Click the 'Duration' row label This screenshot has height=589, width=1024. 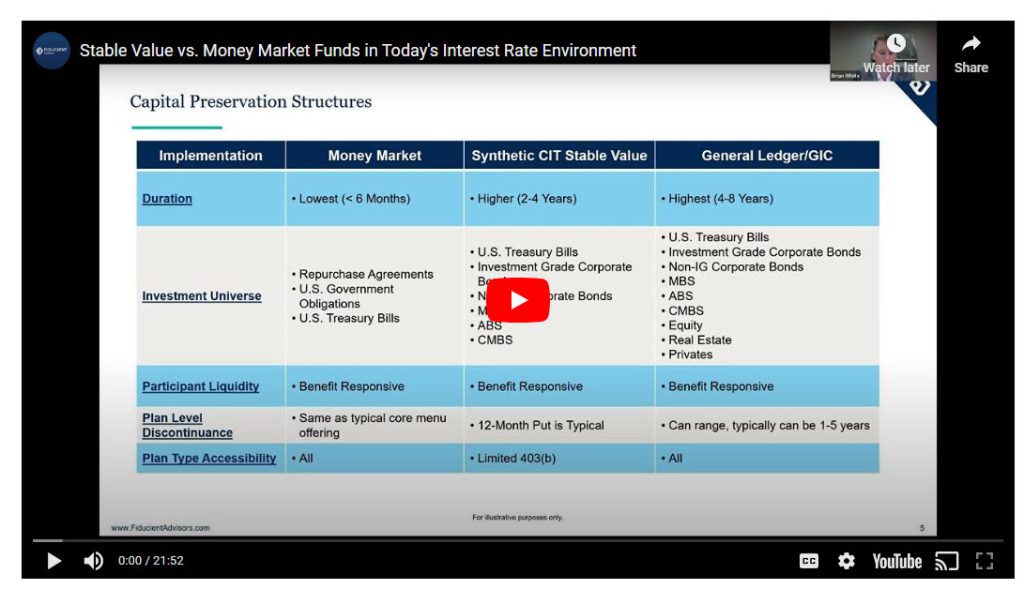click(x=167, y=199)
